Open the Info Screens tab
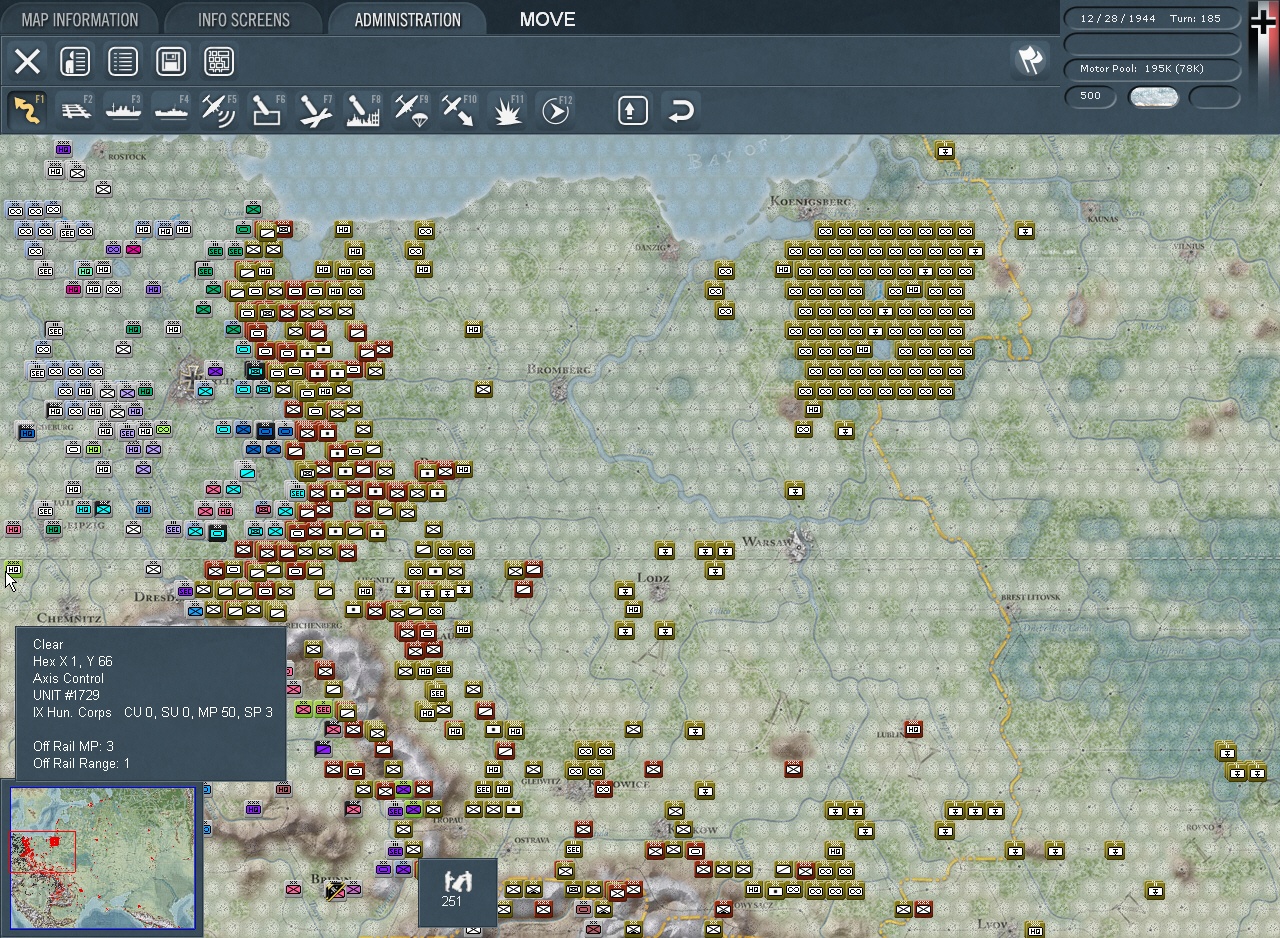Viewport: 1280px width, 938px height. pos(243,20)
